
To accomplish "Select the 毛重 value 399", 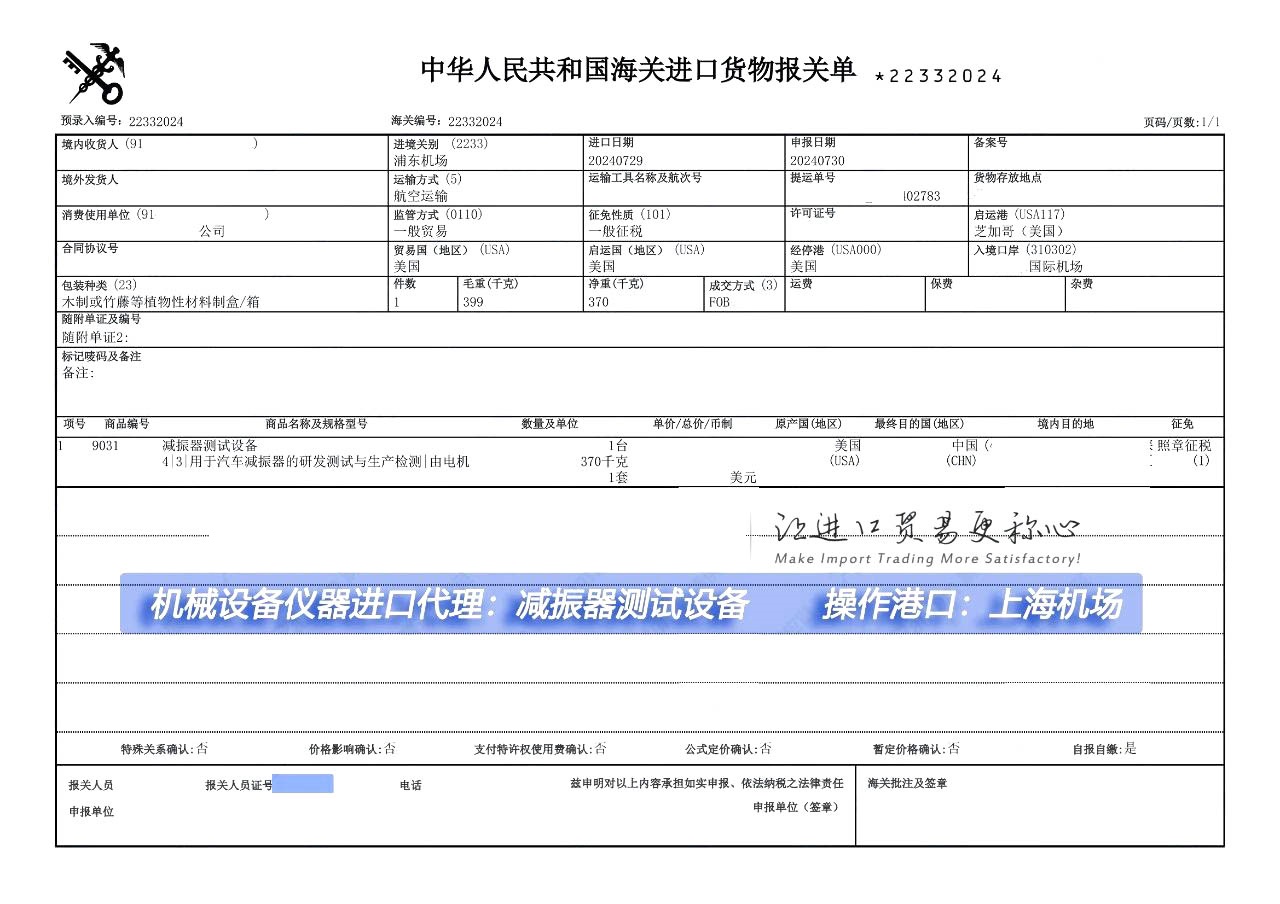I will click(x=473, y=302).
